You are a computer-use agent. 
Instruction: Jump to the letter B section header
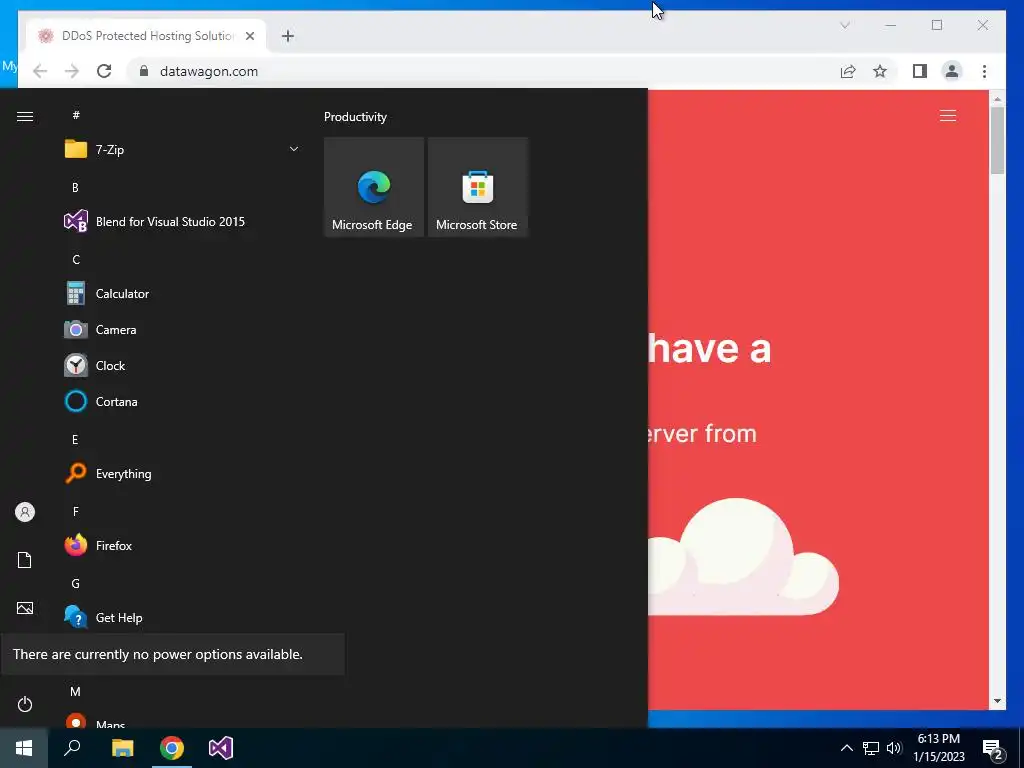75,188
